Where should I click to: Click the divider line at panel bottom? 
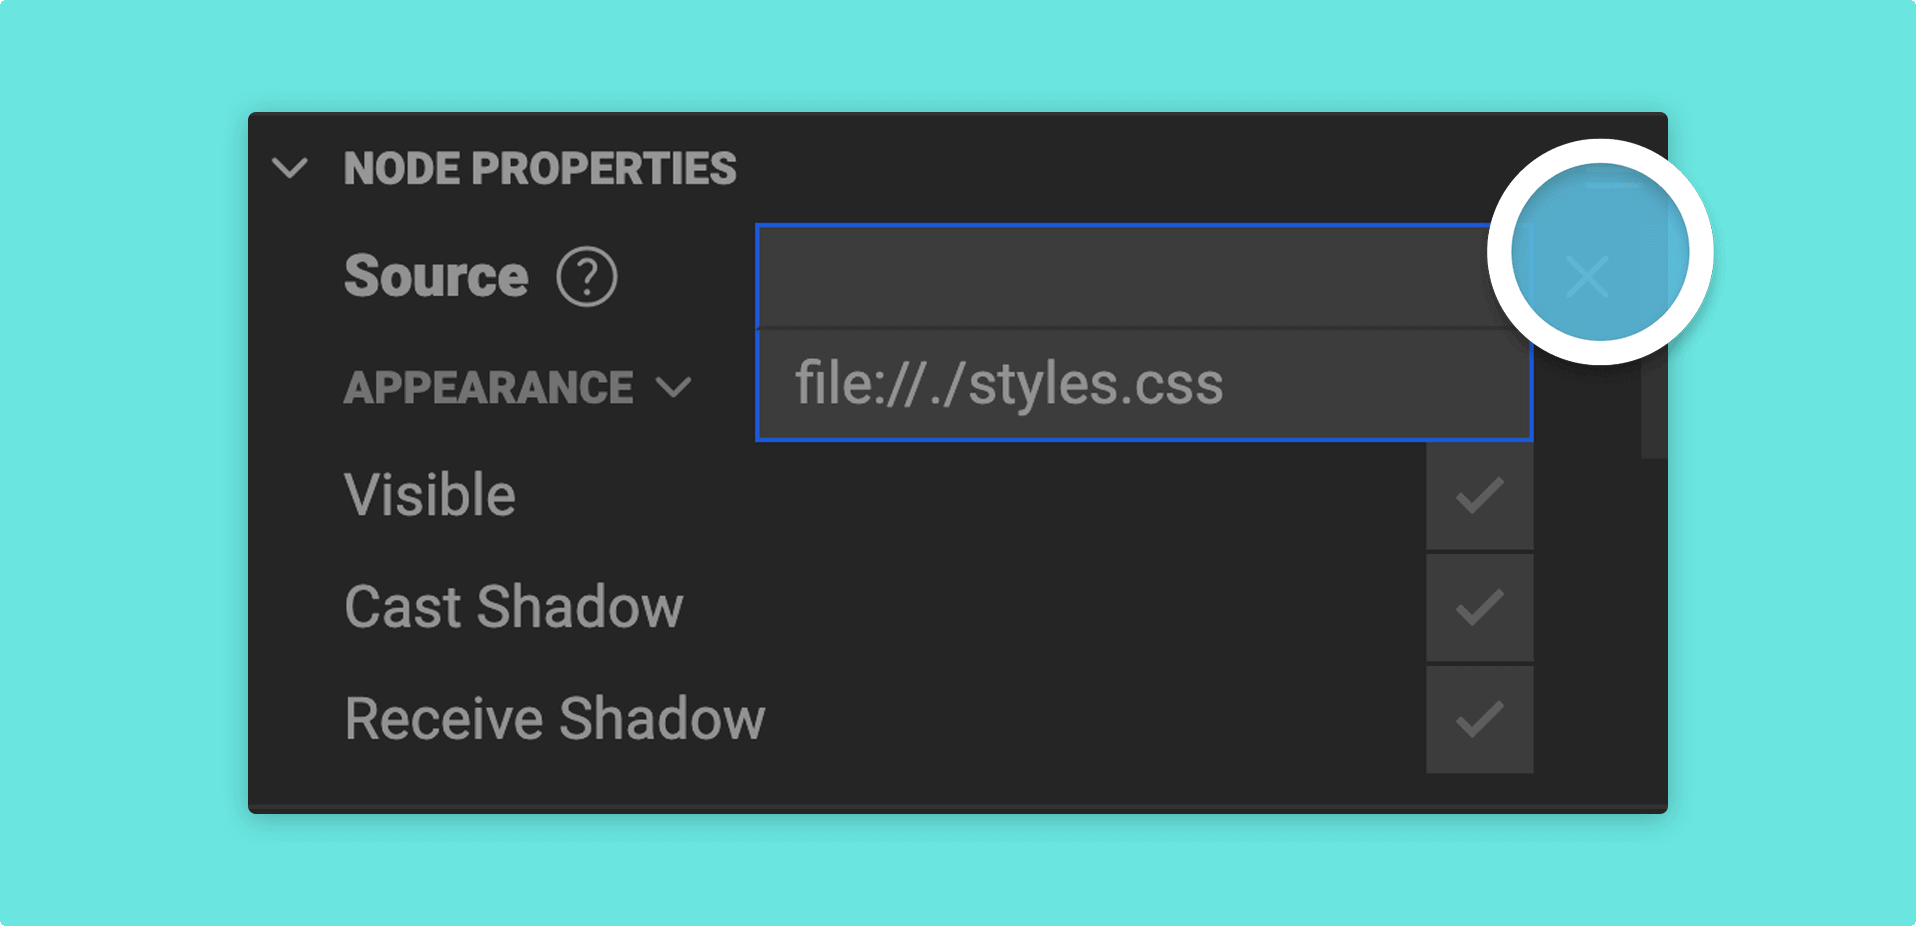point(958,806)
